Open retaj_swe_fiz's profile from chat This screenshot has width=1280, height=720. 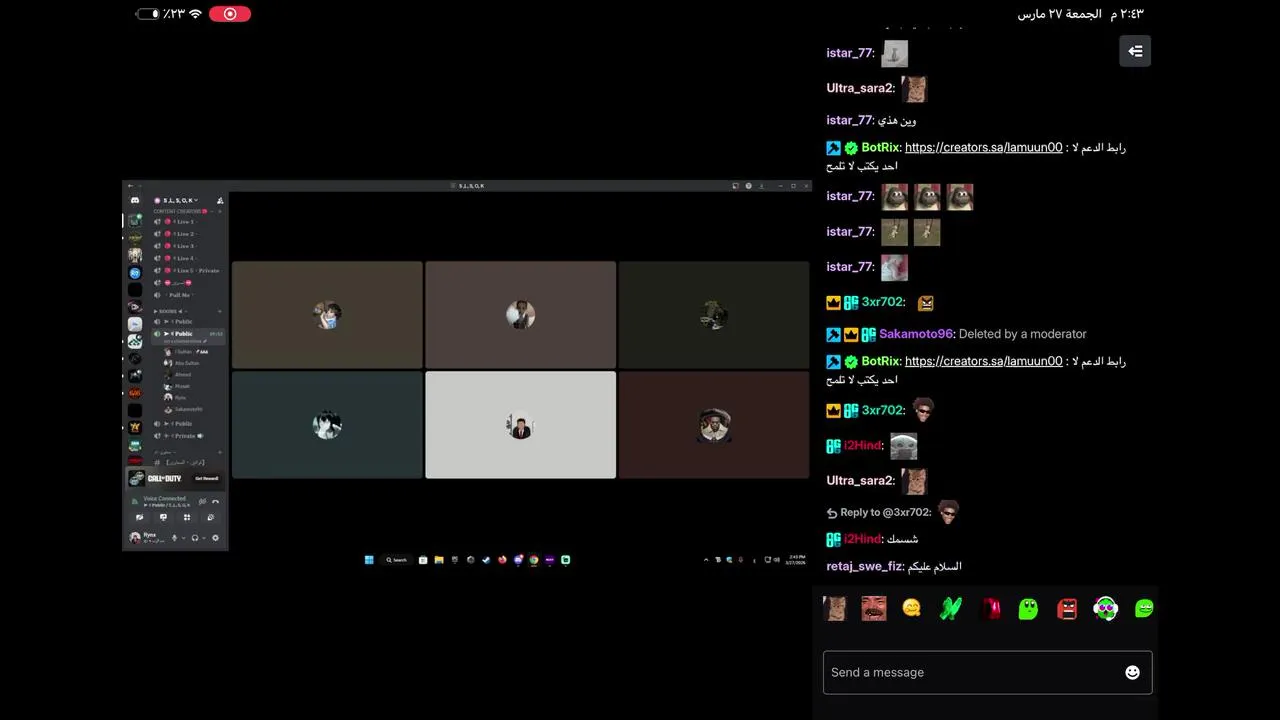pos(864,566)
